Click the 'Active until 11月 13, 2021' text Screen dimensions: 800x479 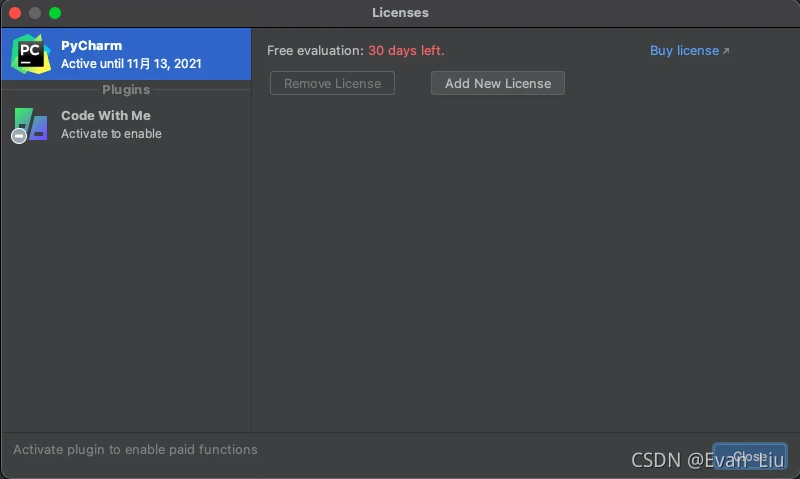click(131, 63)
